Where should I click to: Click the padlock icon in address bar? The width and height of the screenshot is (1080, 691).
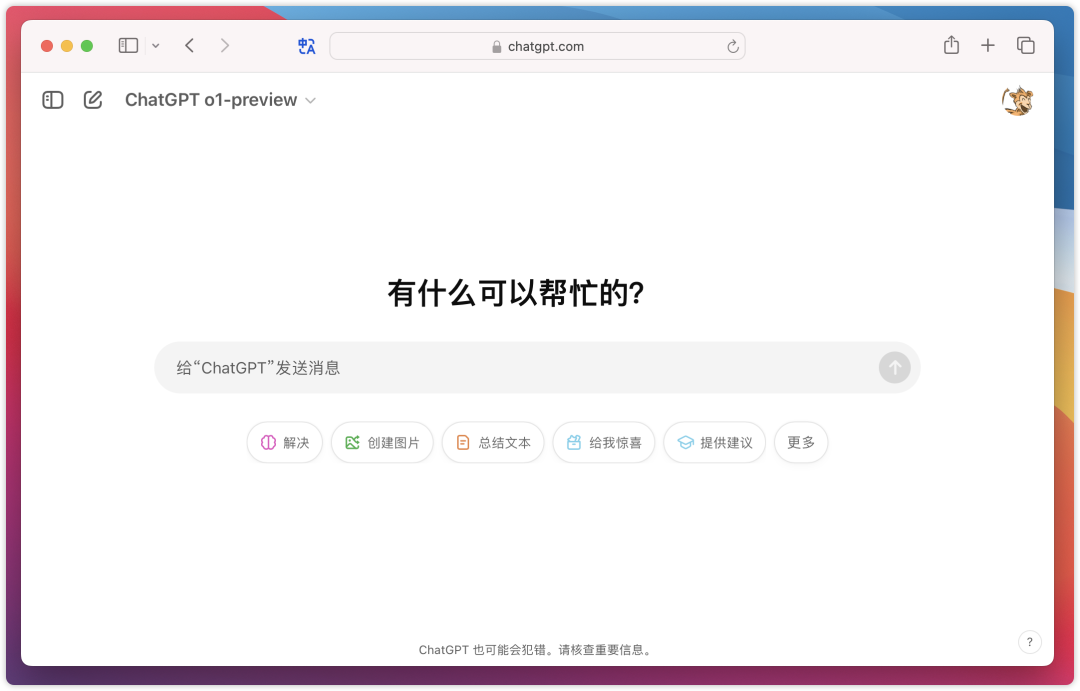pos(497,47)
